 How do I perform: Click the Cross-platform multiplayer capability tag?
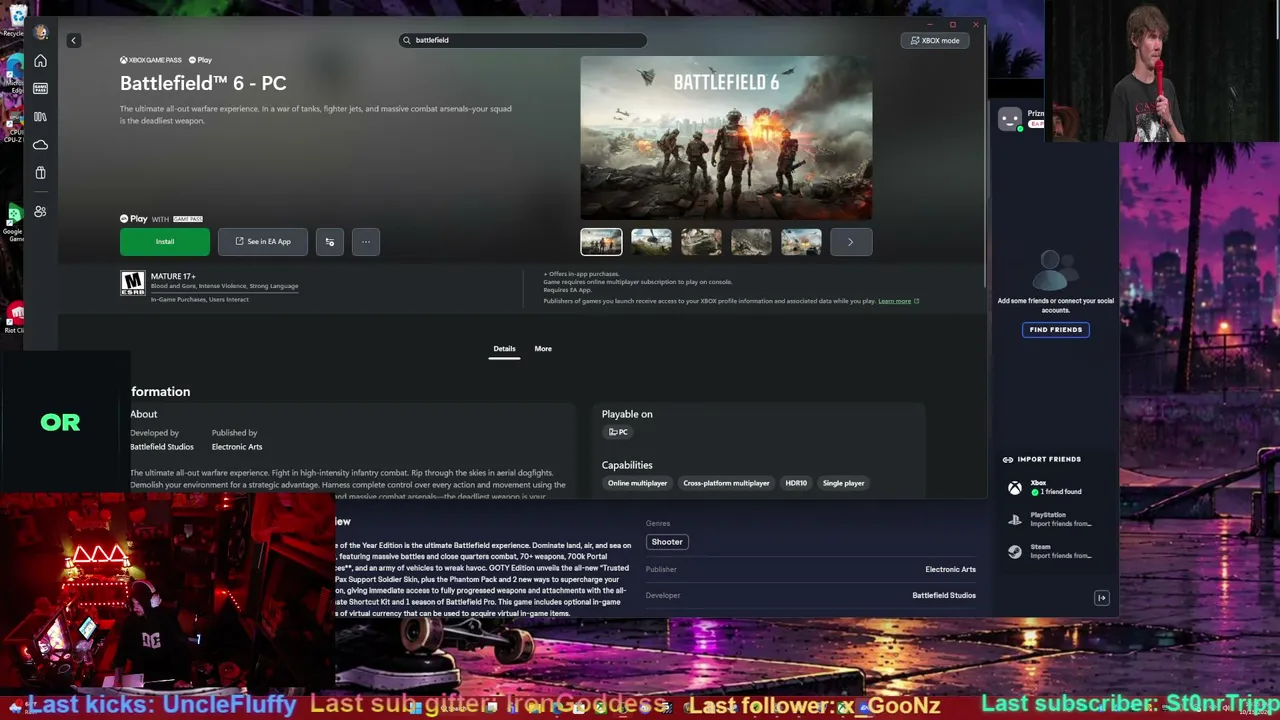click(726, 483)
